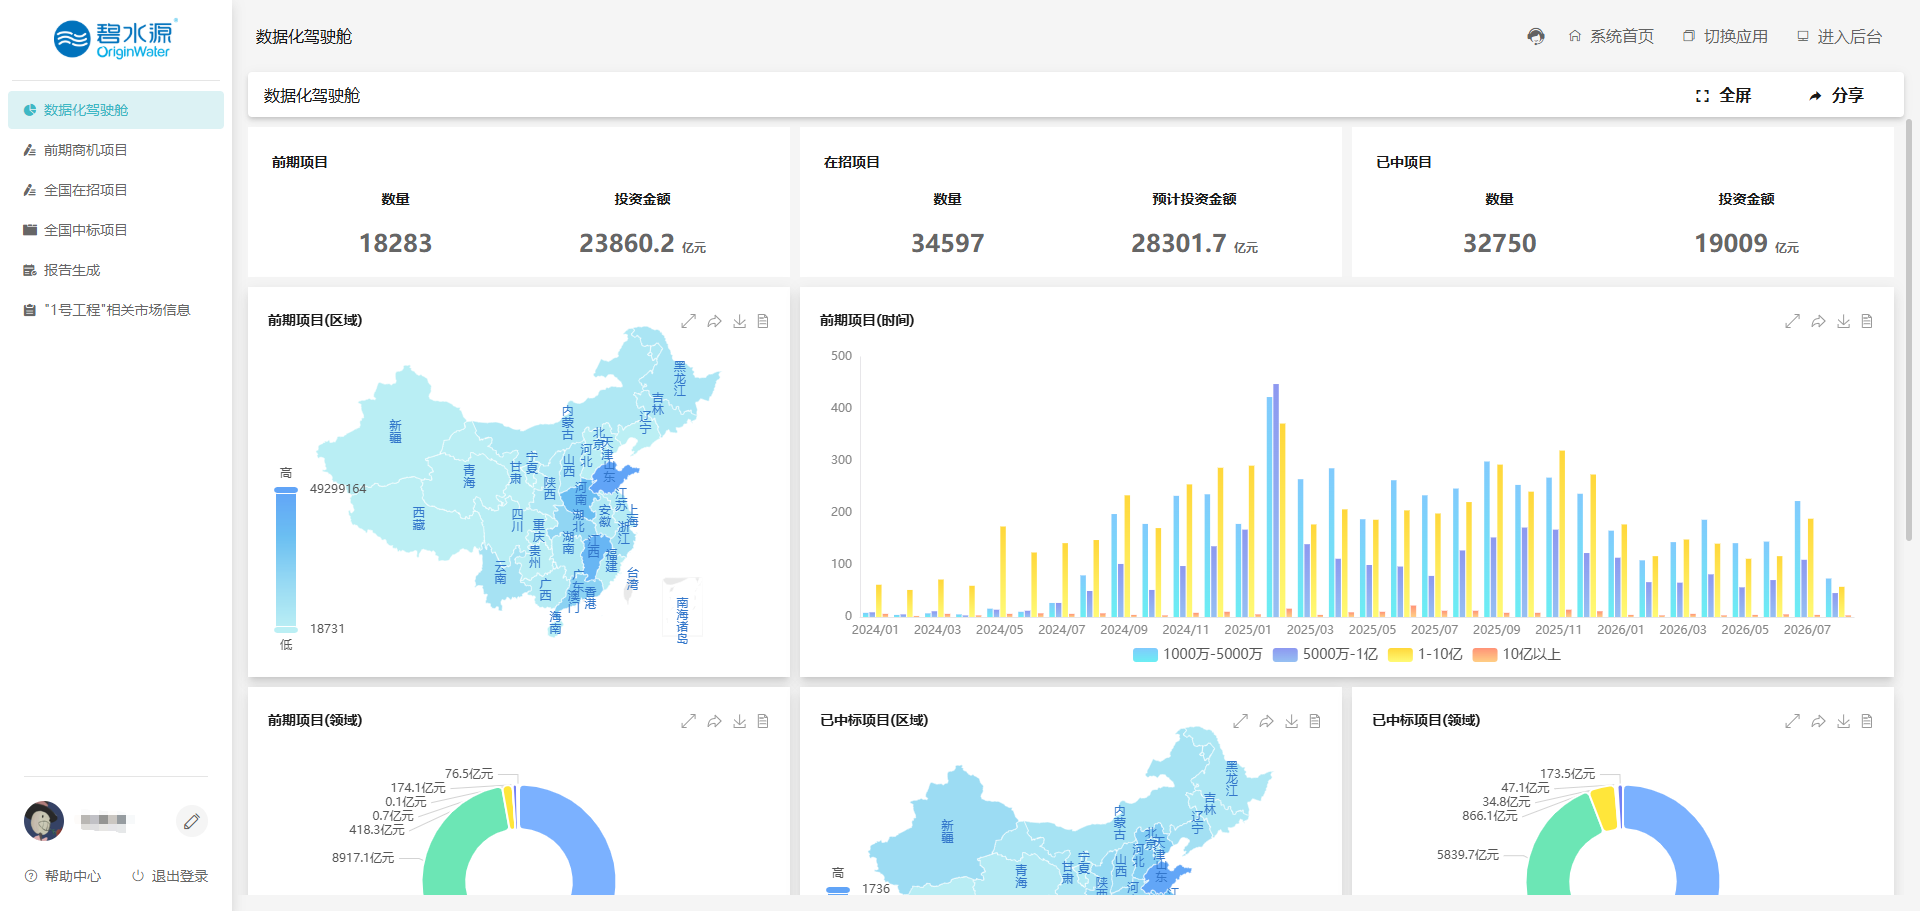The image size is (1920, 911).
Task: Open the customer service headset icon
Action: coord(1536,37)
